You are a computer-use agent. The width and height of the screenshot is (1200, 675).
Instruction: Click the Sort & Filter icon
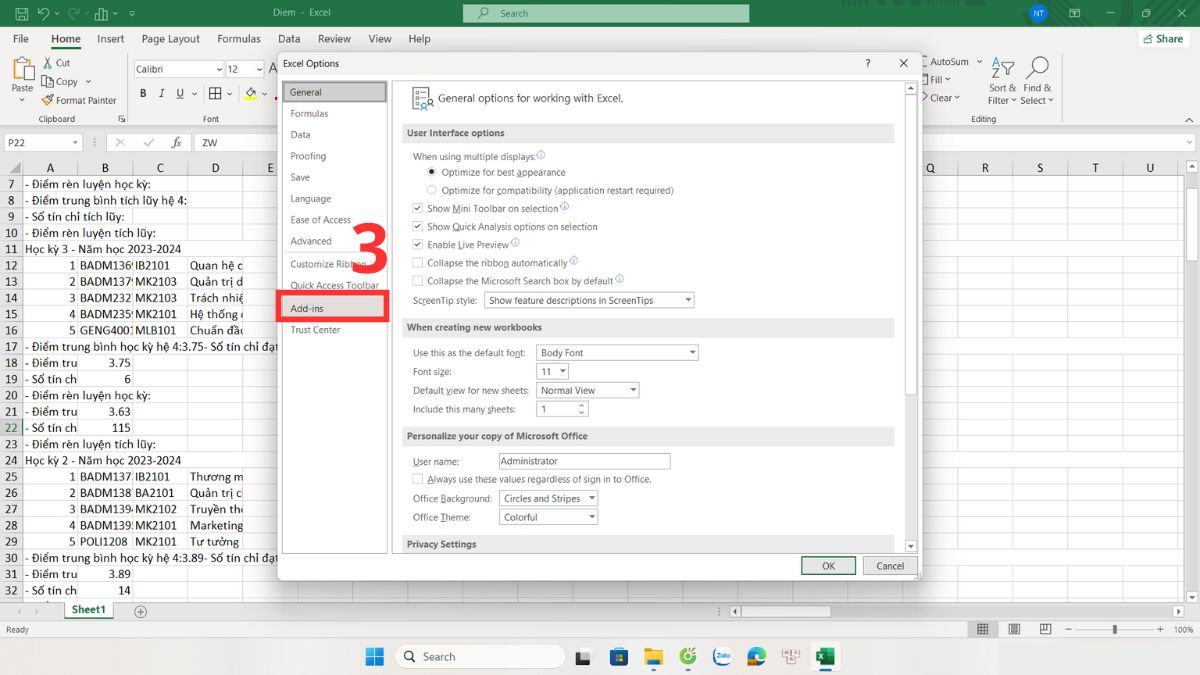1000,69
